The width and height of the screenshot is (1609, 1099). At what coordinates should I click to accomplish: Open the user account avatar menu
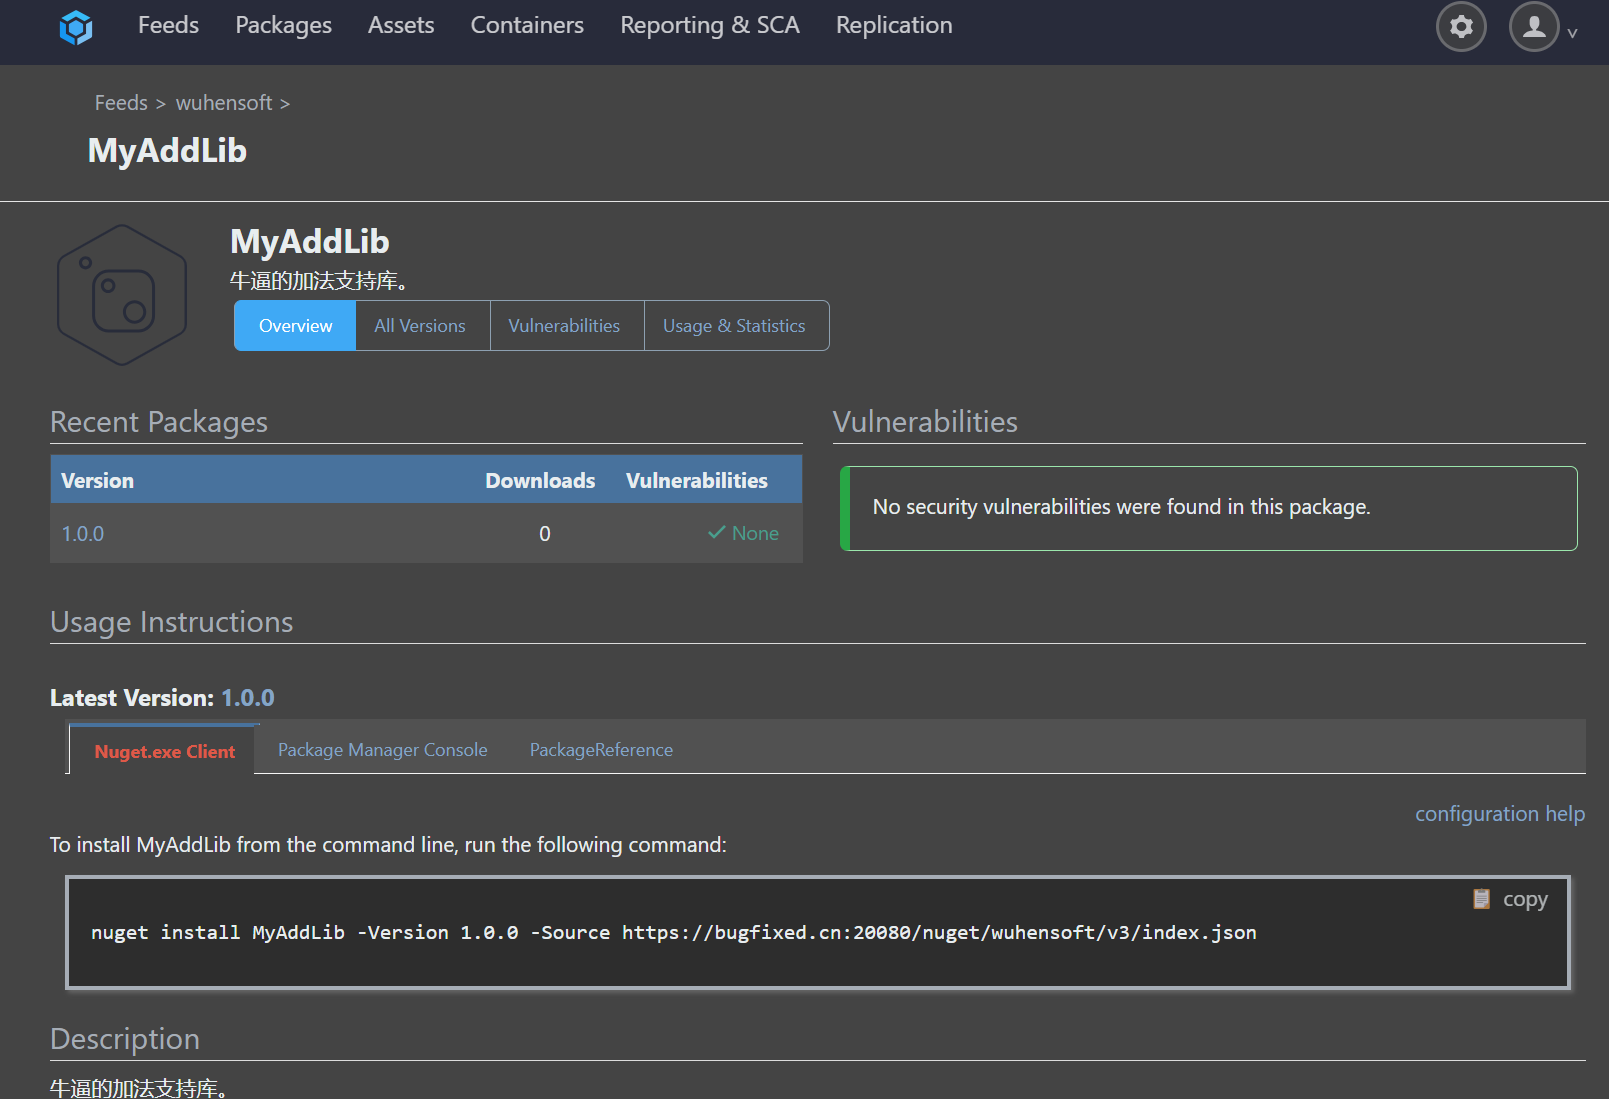(1534, 26)
